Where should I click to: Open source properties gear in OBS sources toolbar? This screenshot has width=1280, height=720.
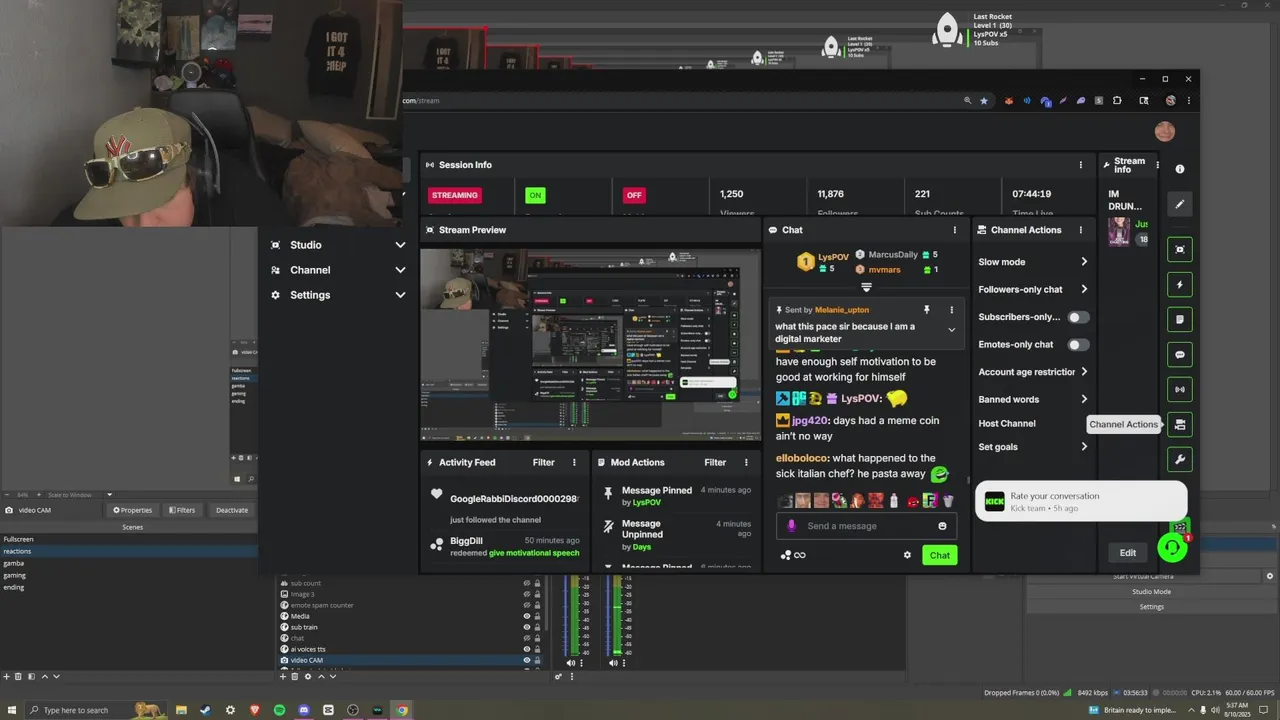click(x=307, y=677)
